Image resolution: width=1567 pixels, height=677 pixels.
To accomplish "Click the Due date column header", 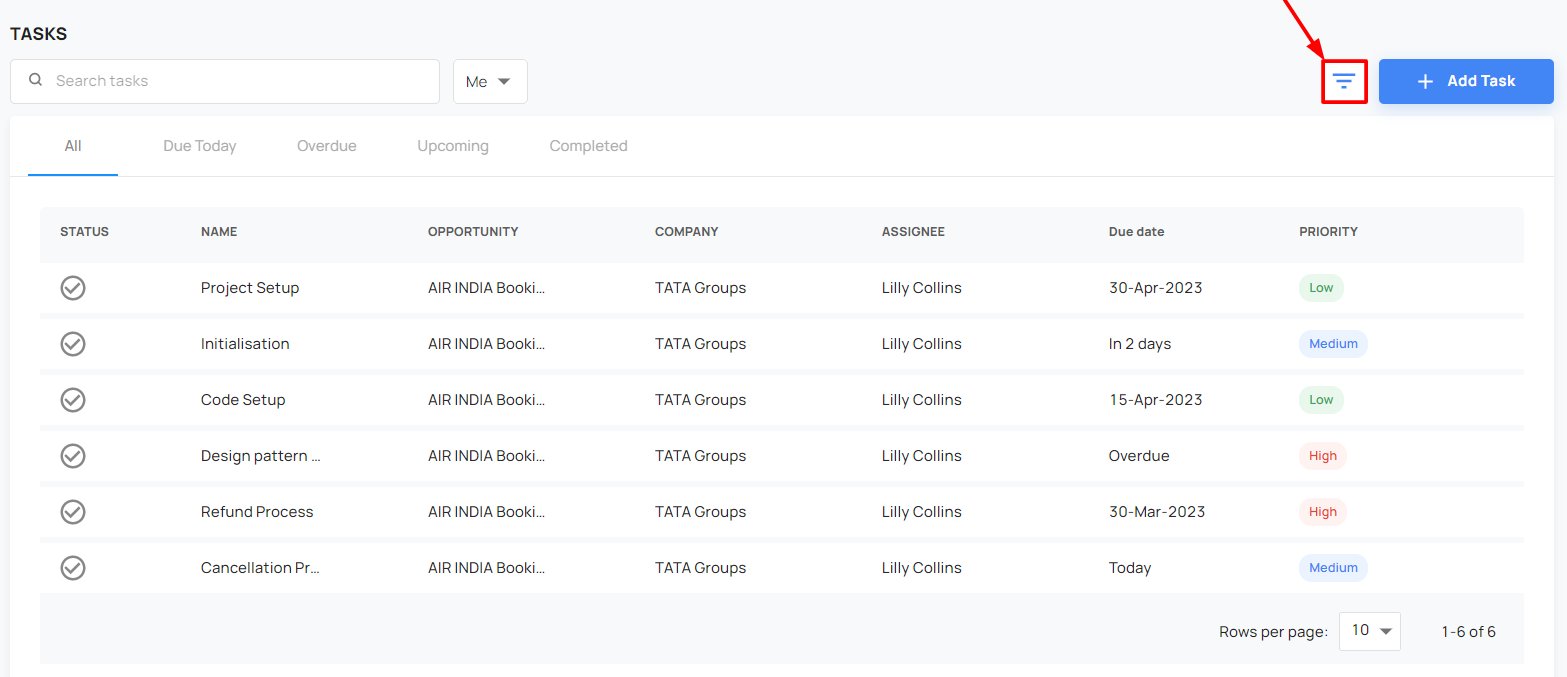I will point(1136,232).
